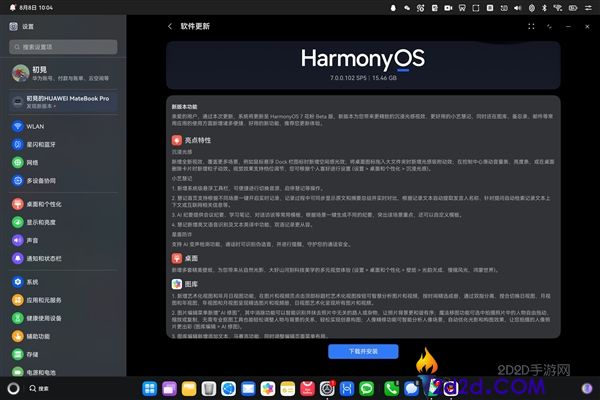This screenshot has width=600, height=400.
Task: Open the blue chat bubble dock icon
Action: click(x=411, y=389)
